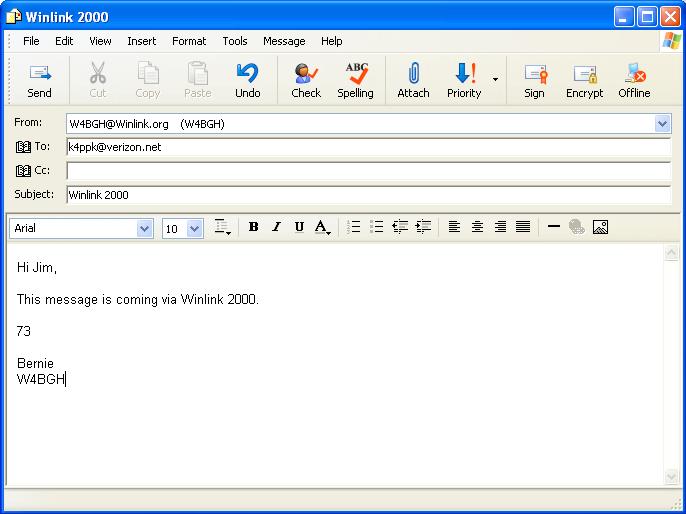
Task: Align text right
Action: (x=500, y=227)
